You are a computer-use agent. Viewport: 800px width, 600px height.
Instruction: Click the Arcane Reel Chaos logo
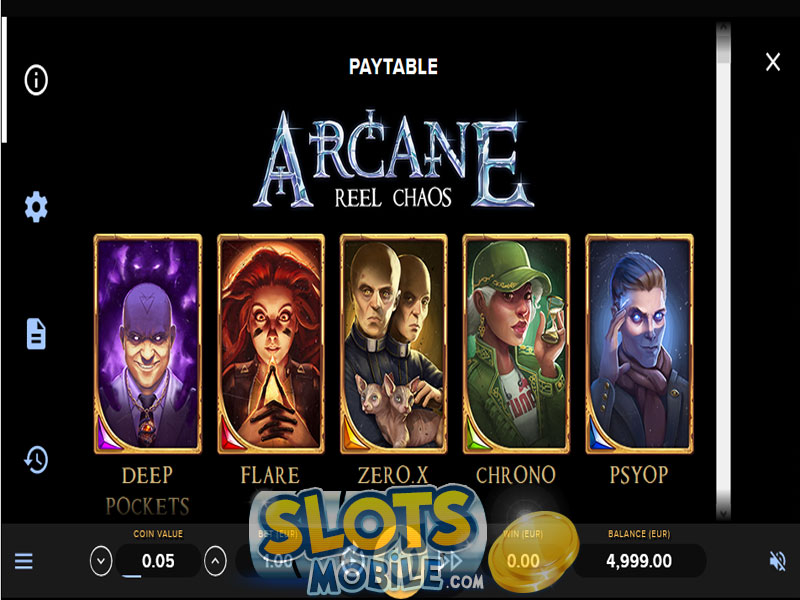pyautogui.click(x=393, y=159)
